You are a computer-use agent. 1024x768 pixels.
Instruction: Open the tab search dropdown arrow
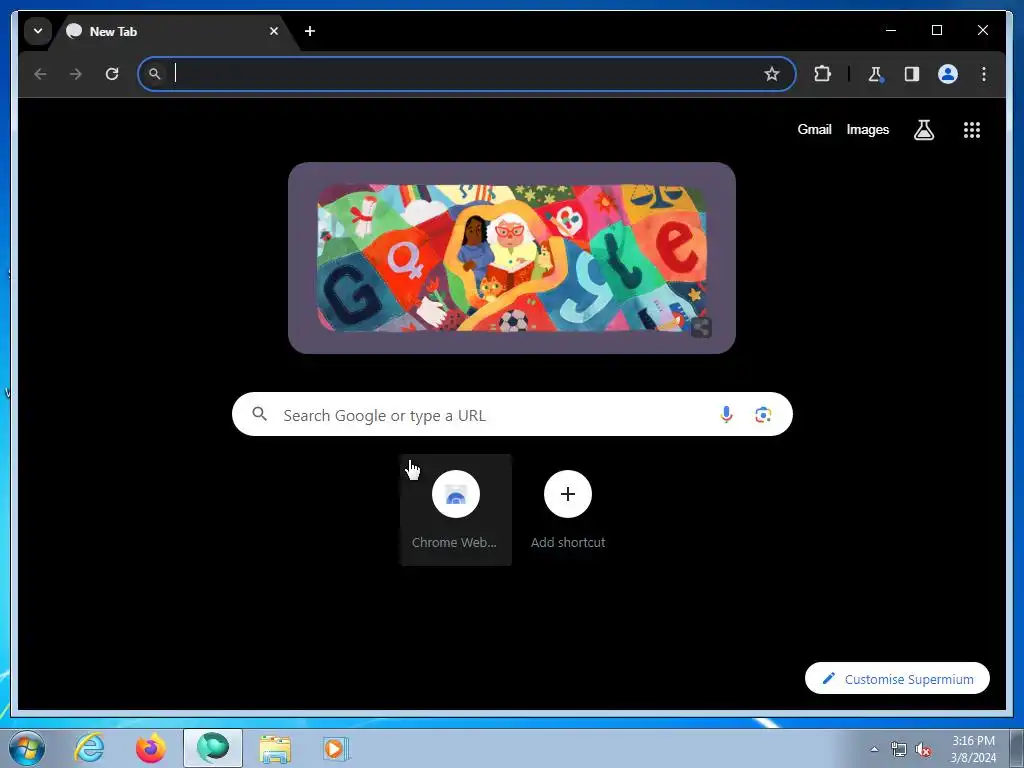pyautogui.click(x=38, y=31)
